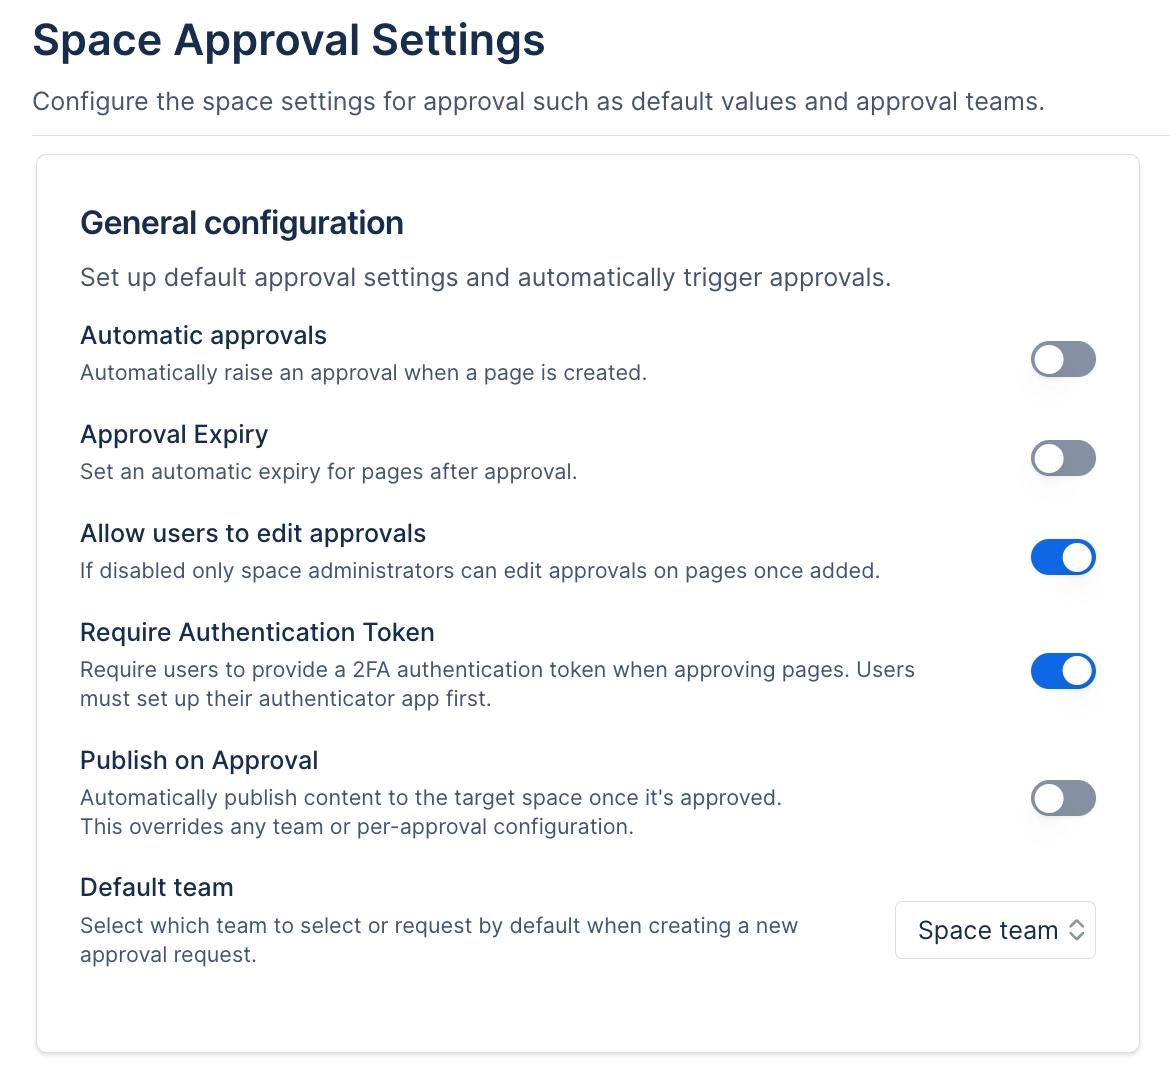Image resolution: width=1170 pixels, height=1082 pixels.
Task: Disable Allow users to edit approvals
Action: click(1063, 557)
